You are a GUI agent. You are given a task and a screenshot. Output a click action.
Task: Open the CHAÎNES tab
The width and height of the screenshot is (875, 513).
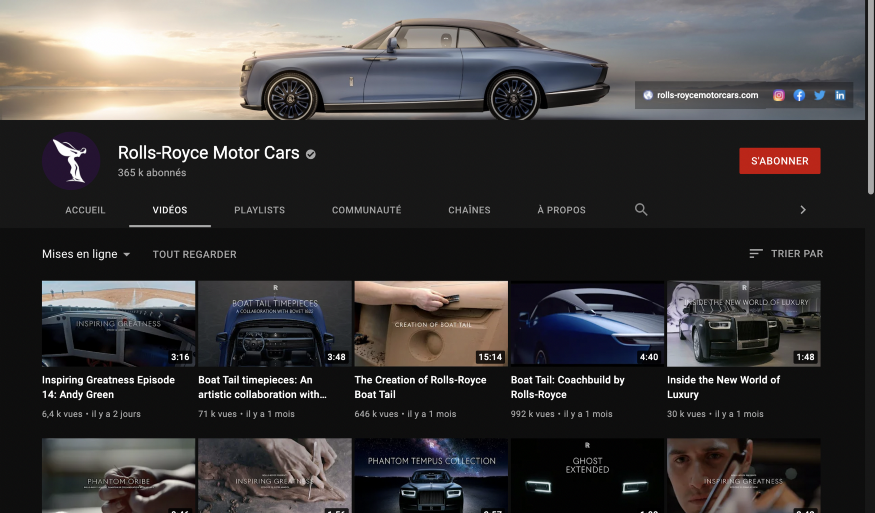tap(469, 210)
